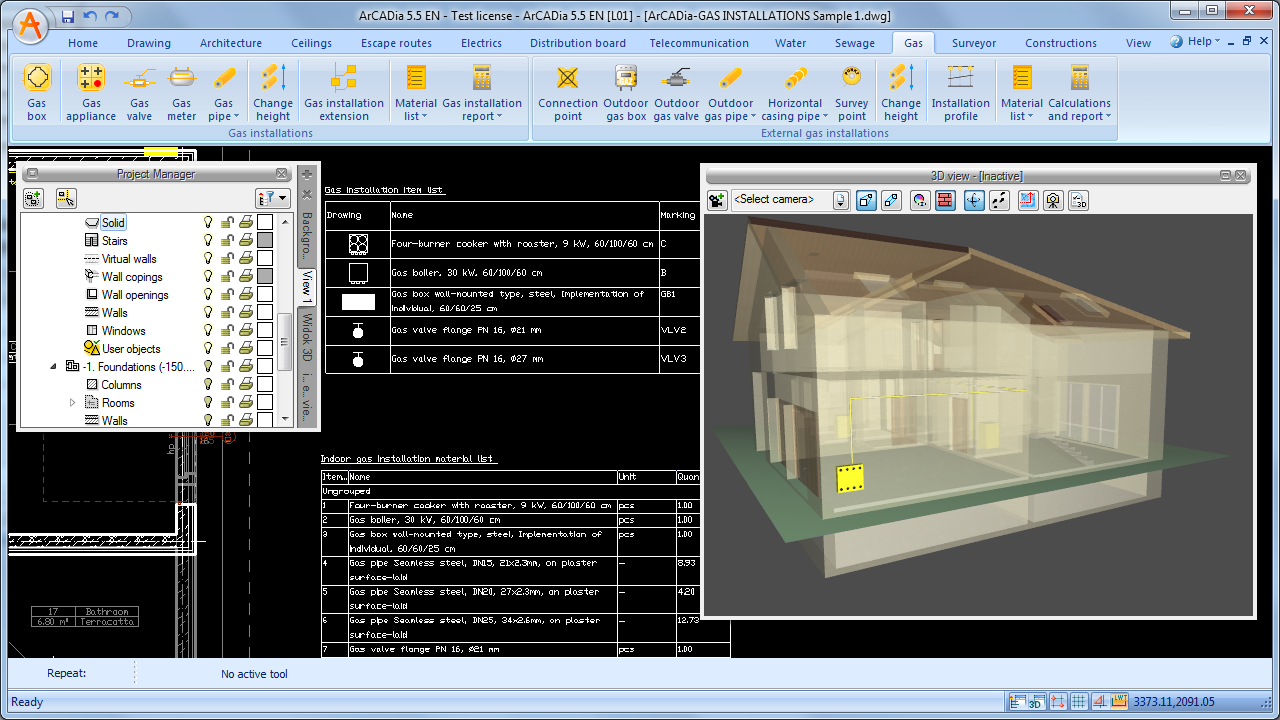
Task: Toggle lock for Windows layer
Action: (227, 331)
